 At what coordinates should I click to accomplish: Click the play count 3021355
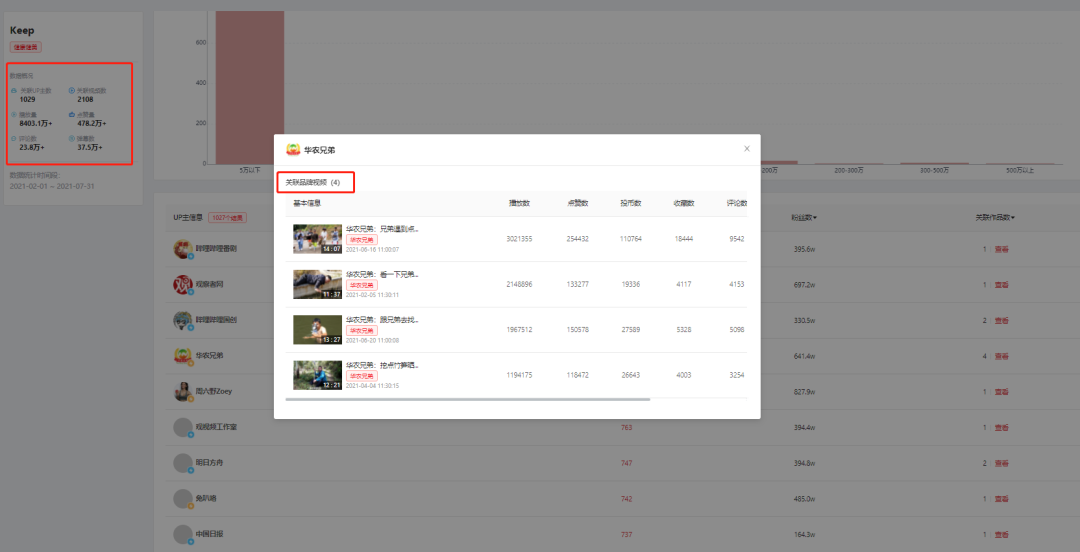point(519,238)
